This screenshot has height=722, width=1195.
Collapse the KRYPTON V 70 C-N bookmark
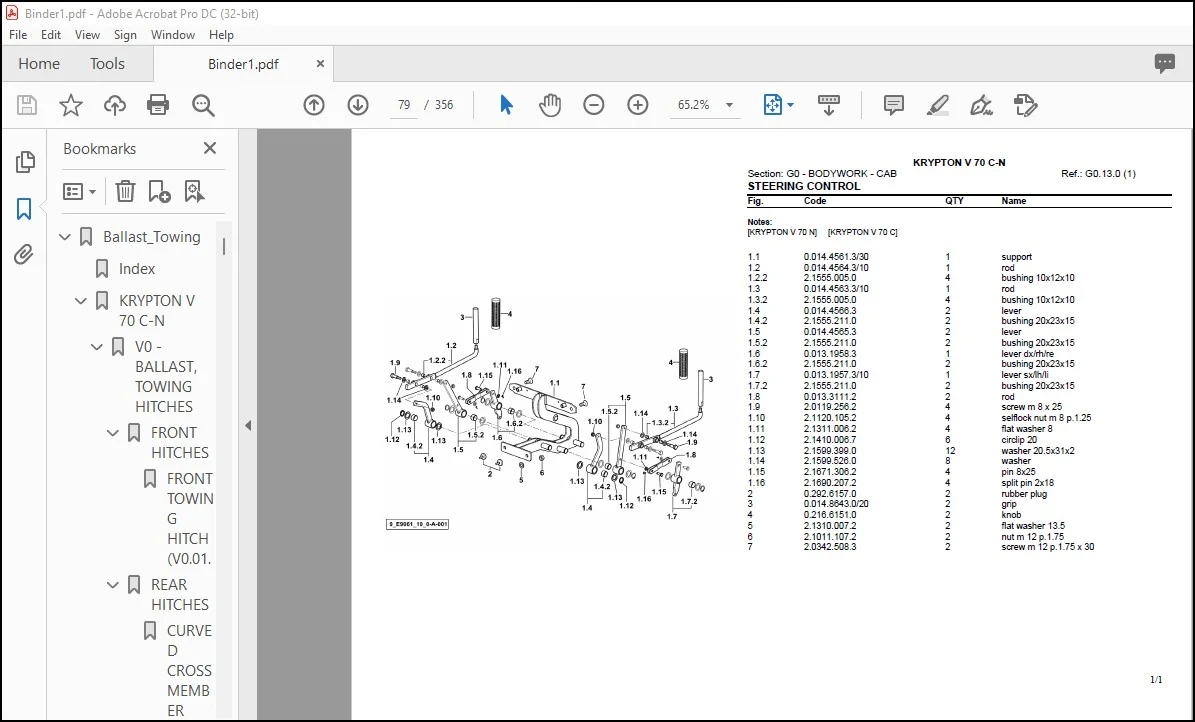point(81,301)
